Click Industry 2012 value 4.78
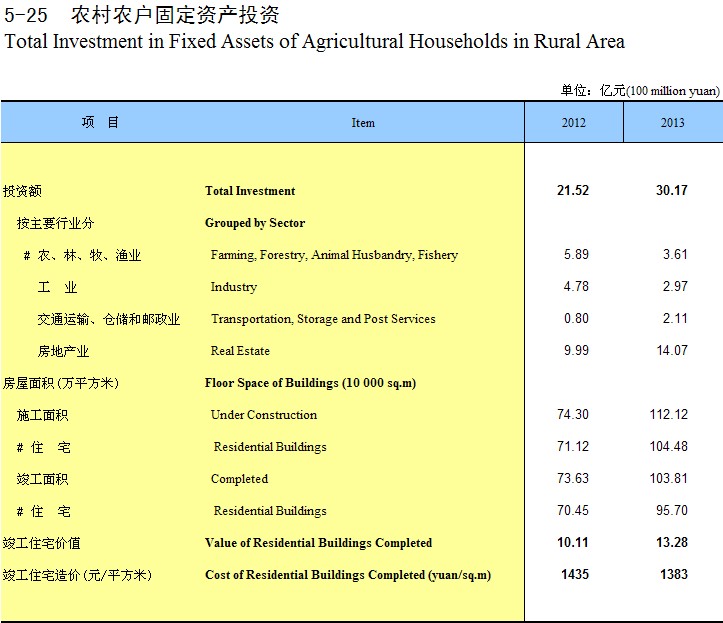The height and width of the screenshot is (623, 723). [575, 287]
